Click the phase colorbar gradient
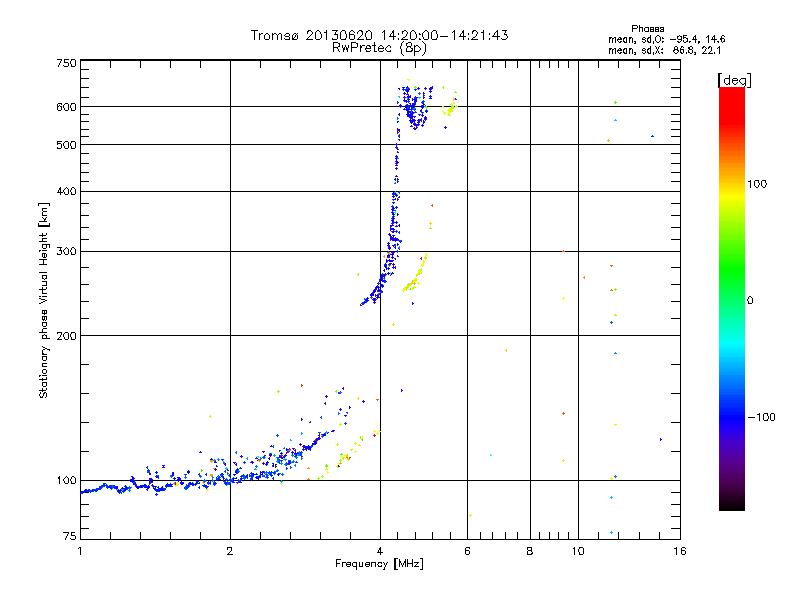Image resolution: width=800 pixels, height=600 pixels. coord(732,299)
